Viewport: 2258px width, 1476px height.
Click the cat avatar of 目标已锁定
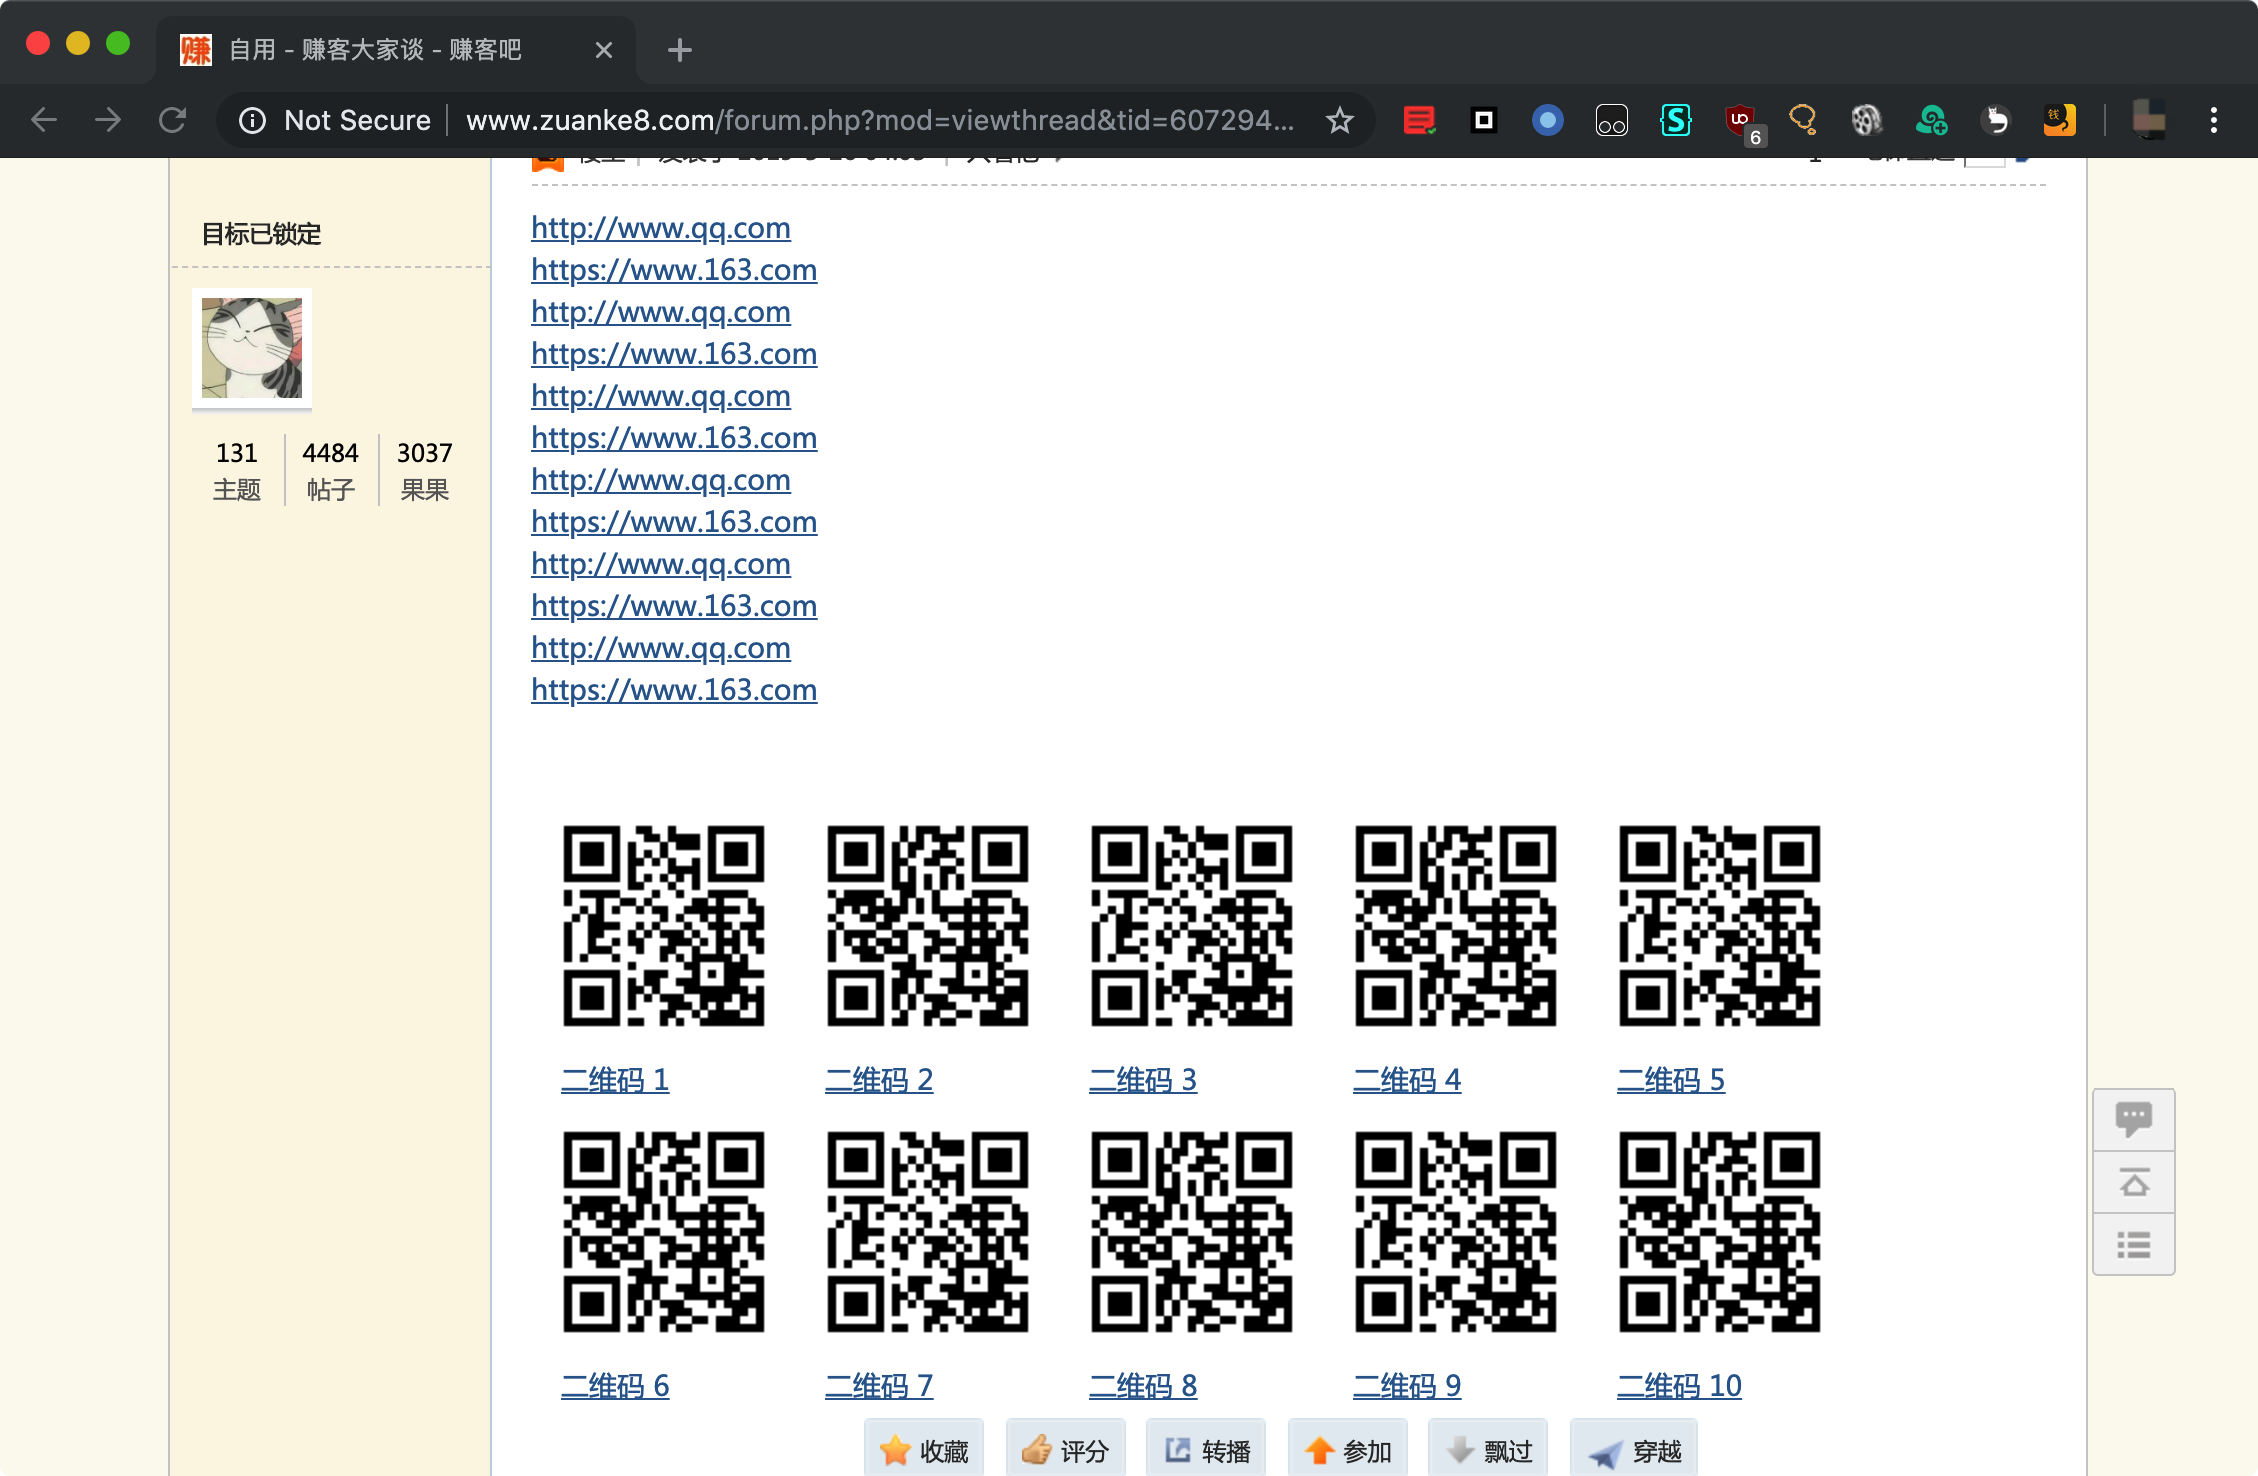(252, 348)
